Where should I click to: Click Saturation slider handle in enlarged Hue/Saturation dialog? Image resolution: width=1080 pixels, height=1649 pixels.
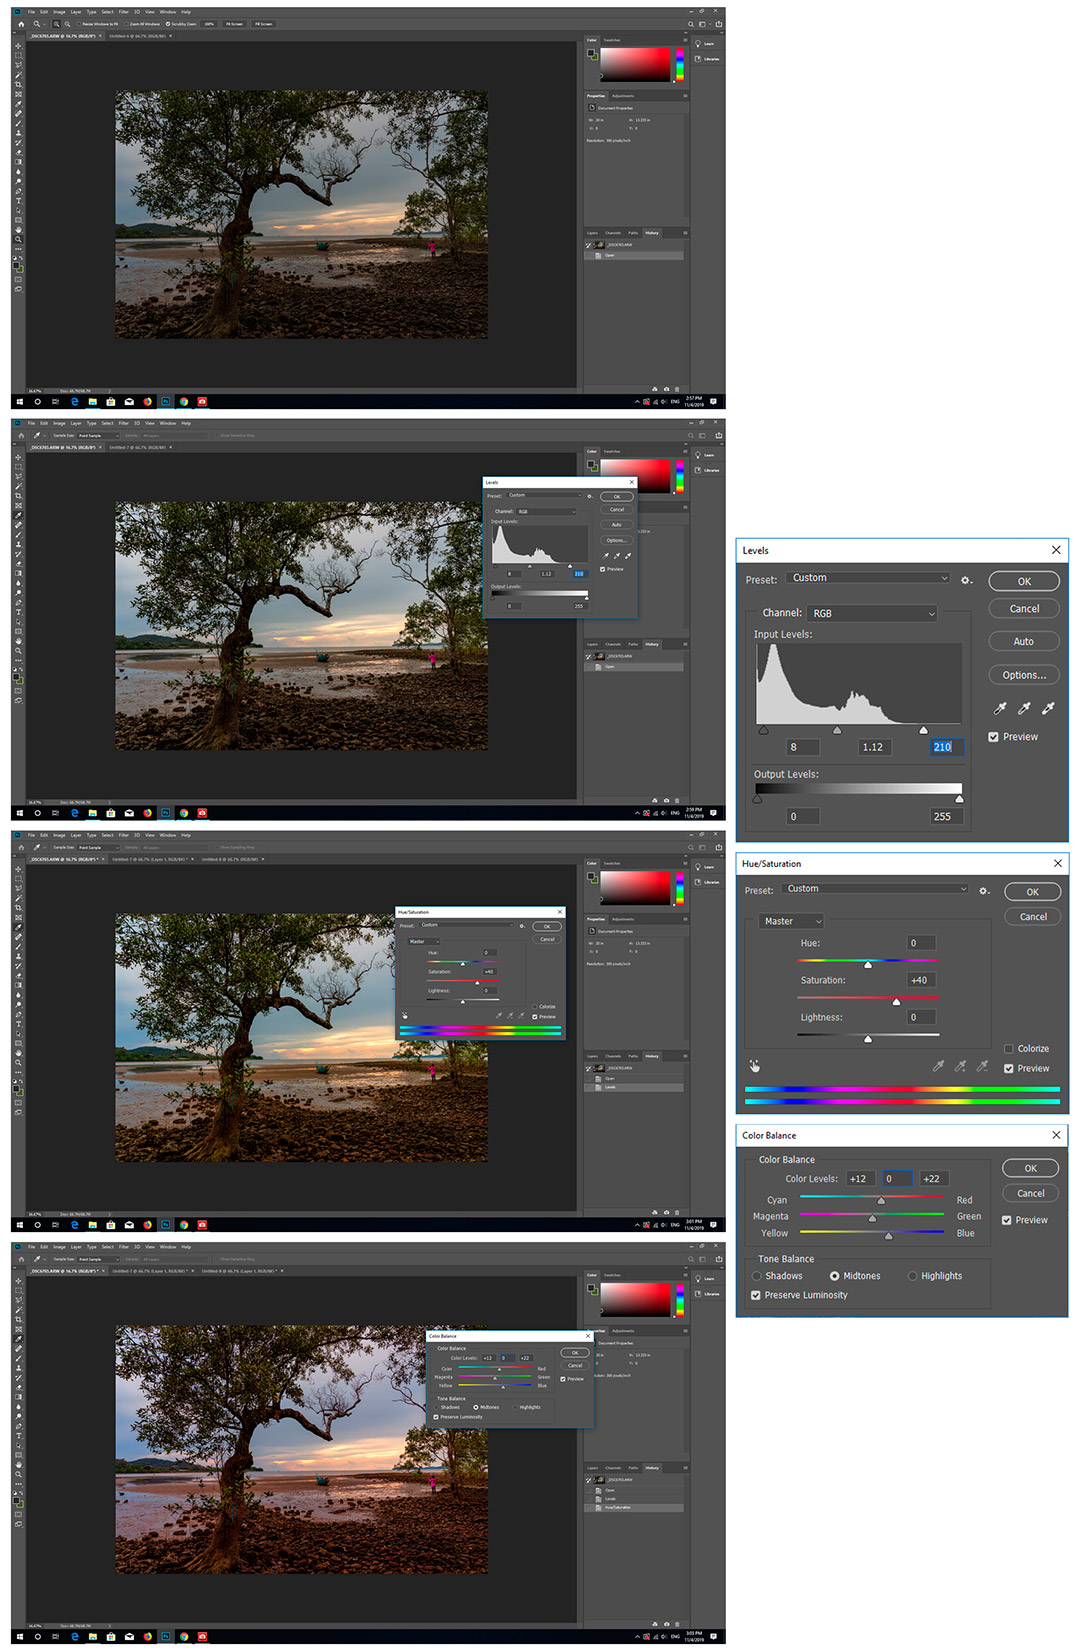pyautogui.click(x=896, y=1001)
